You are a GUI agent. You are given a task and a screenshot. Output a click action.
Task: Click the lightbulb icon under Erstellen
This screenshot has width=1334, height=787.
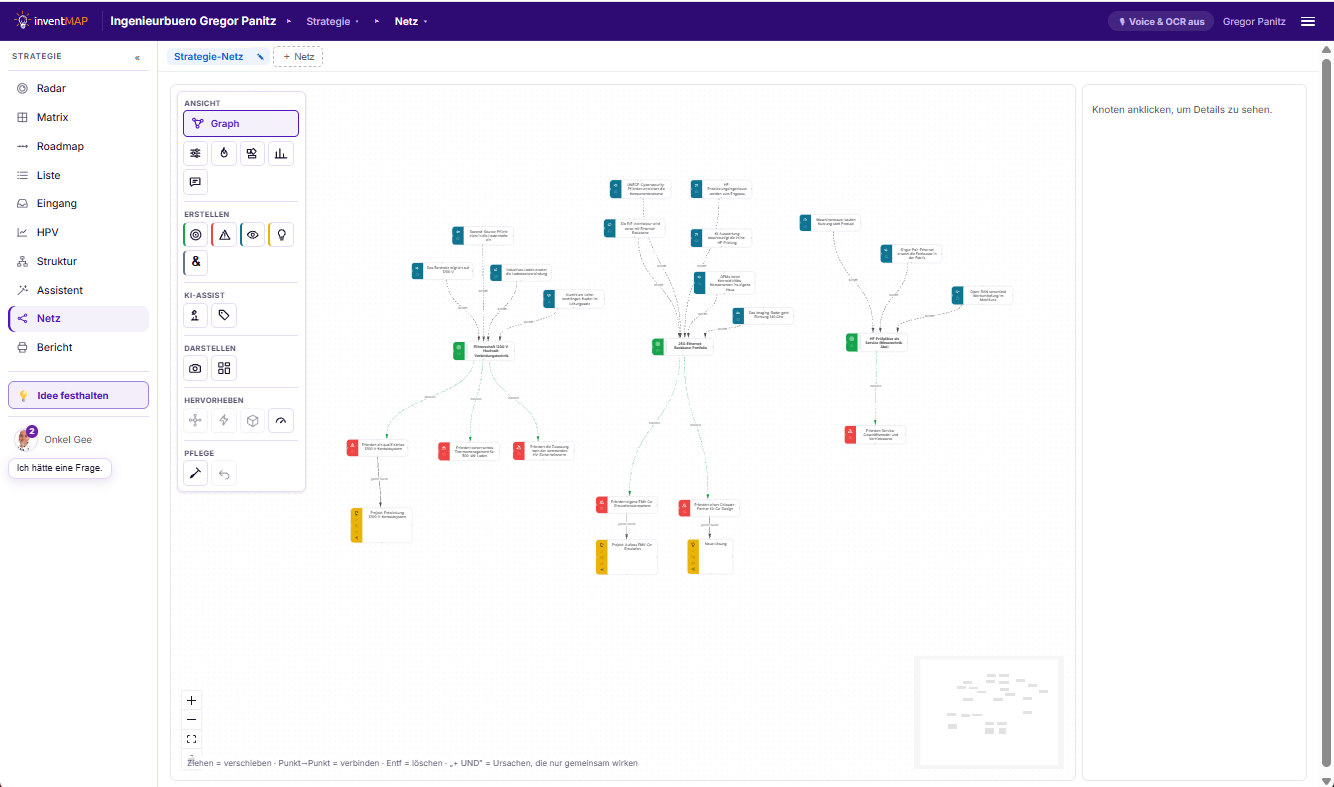click(x=281, y=235)
